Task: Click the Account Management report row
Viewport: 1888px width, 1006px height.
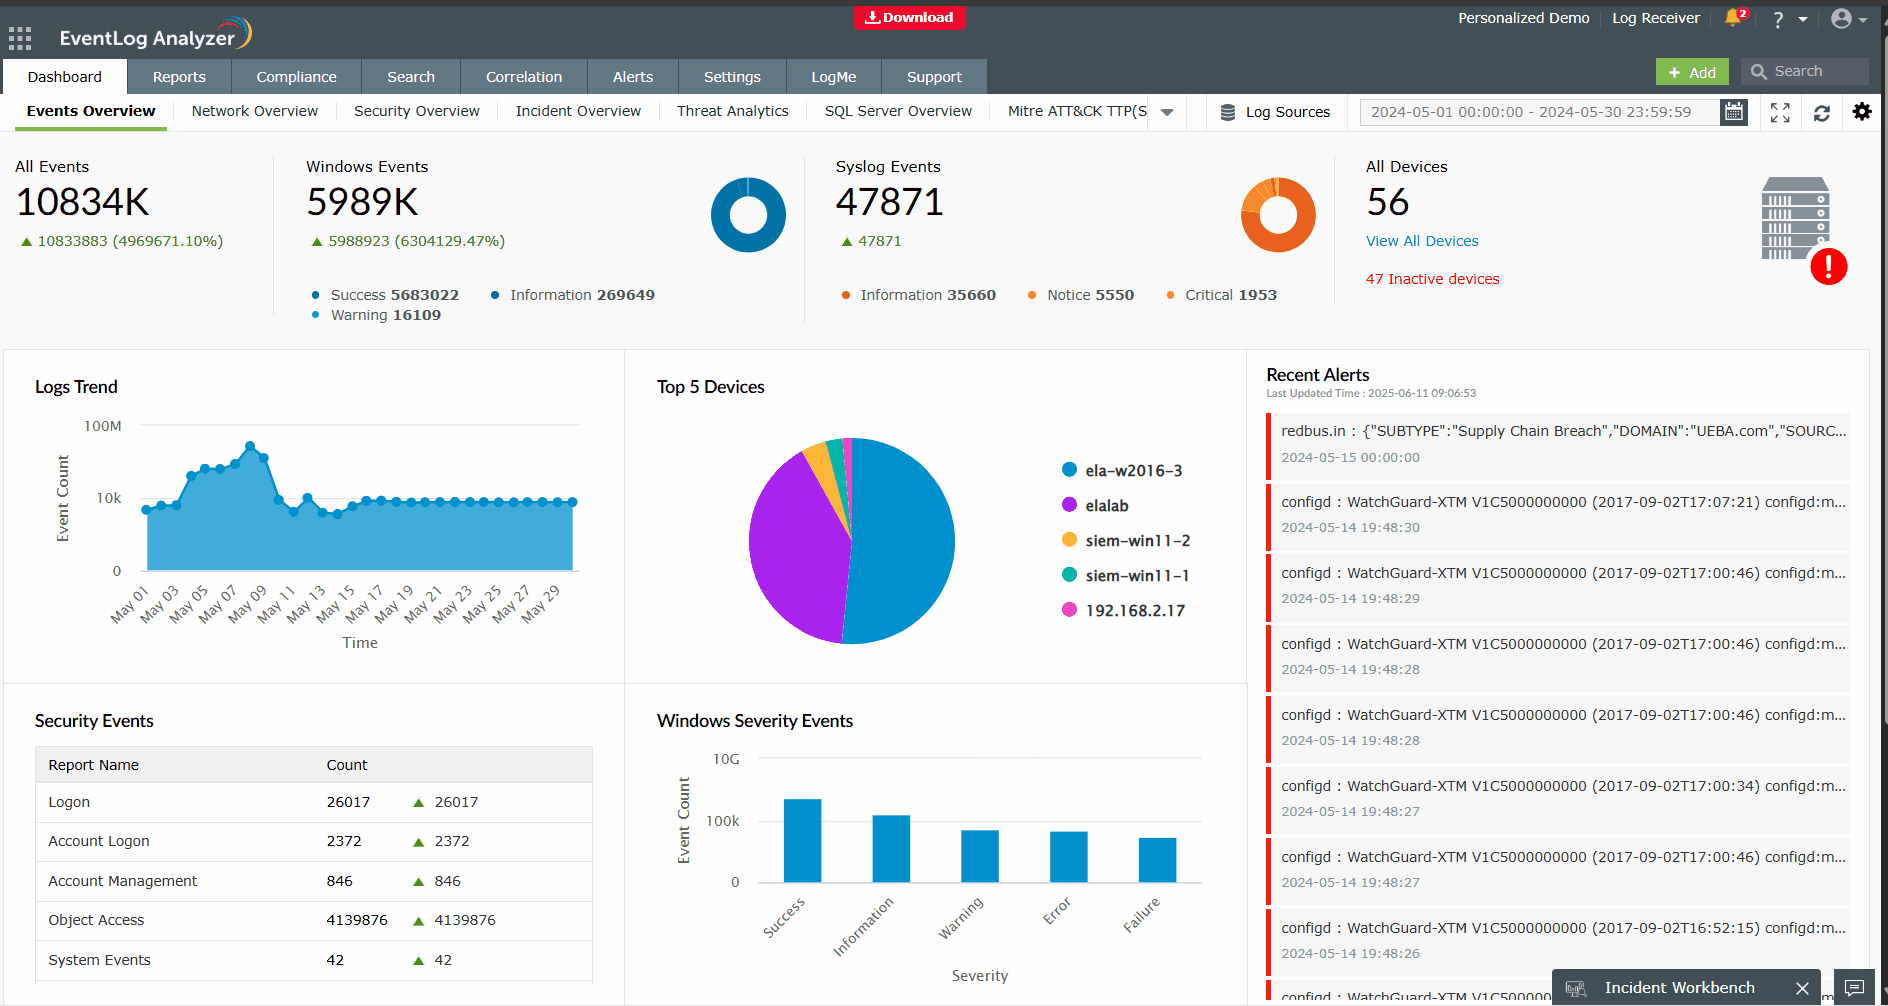Action: [314, 881]
